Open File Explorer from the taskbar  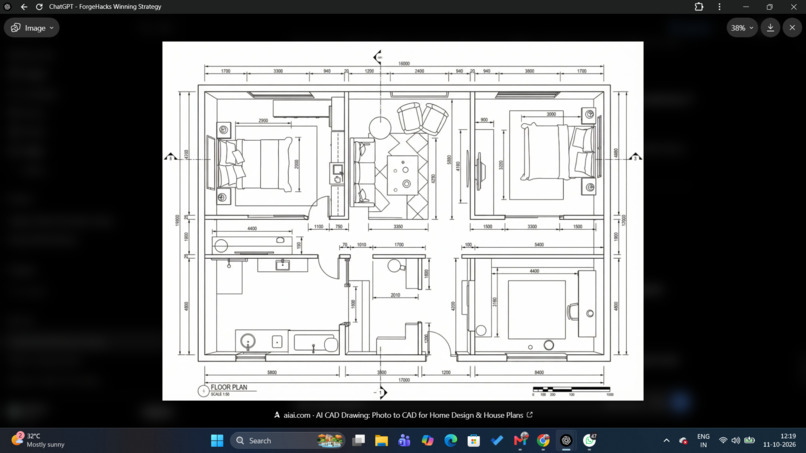coord(381,441)
